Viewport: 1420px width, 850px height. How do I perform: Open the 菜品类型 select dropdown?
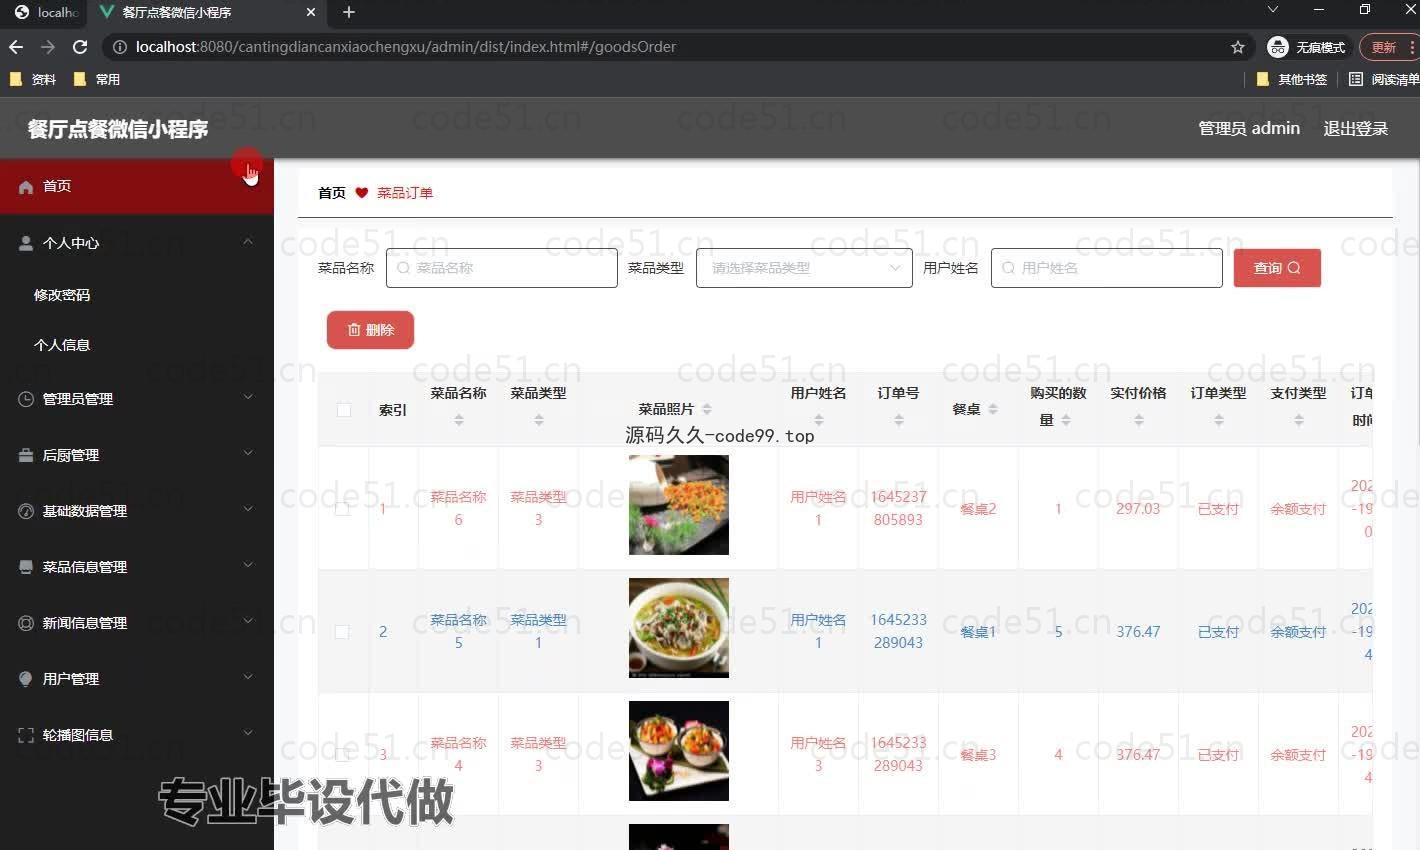tap(804, 268)
